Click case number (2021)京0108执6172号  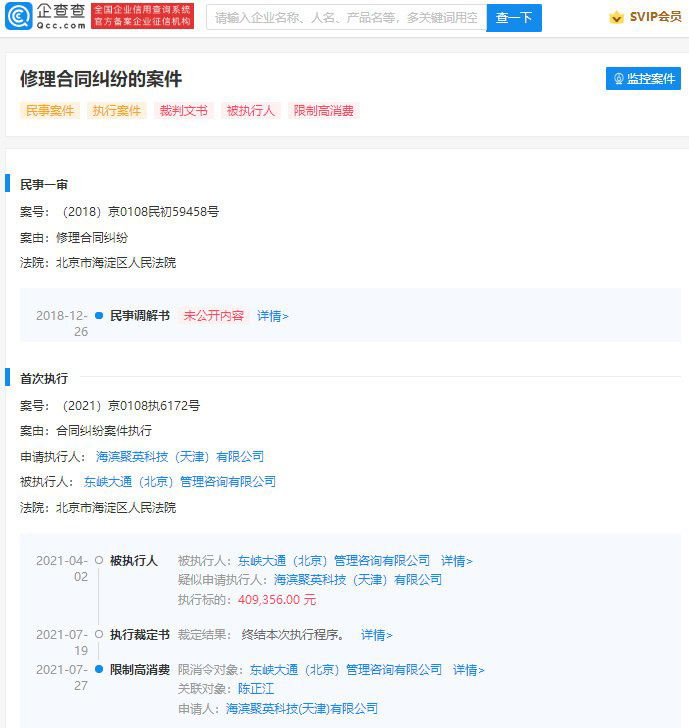tap(131, 406)
